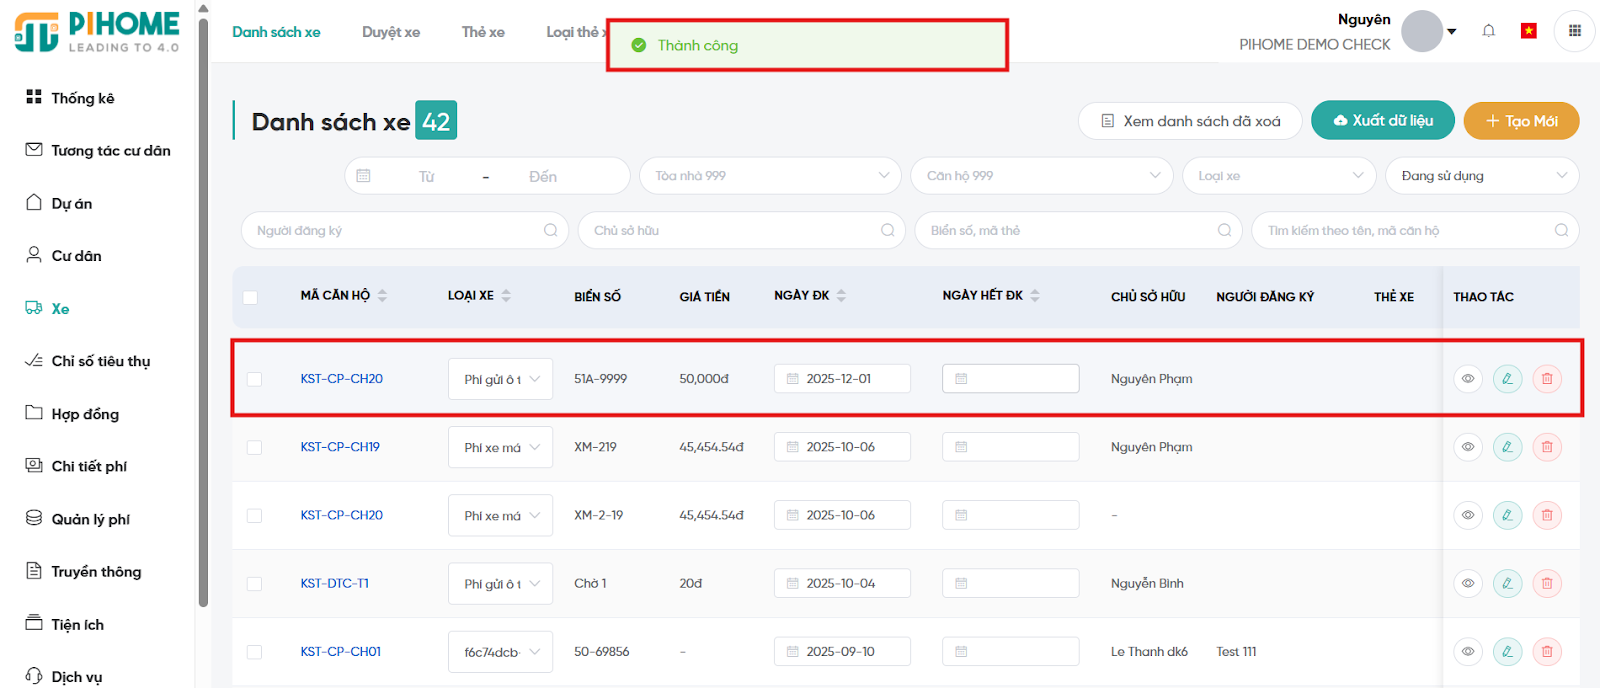Check the row checkbox for 51A-9999
Image resolution: width=1600 pixels, height=688 pixels.
(x=254, y=379)
